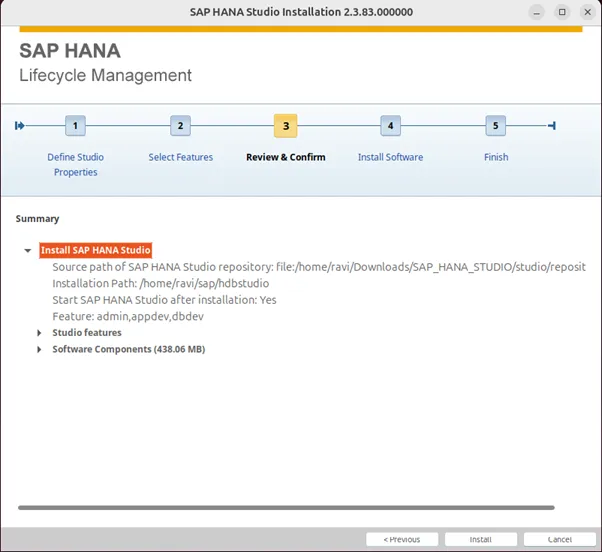Click Feature: admin,appdev,dbdev line
This screenshot has height=552, width=602.
point(128,316)
